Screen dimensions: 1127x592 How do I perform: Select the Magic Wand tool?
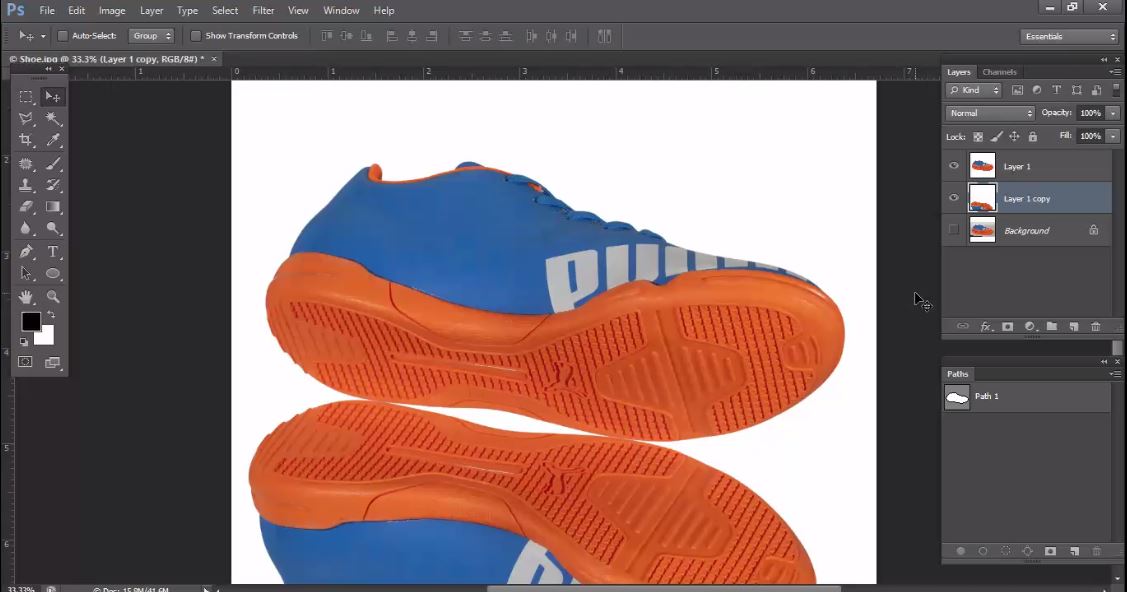click(52, 118)
